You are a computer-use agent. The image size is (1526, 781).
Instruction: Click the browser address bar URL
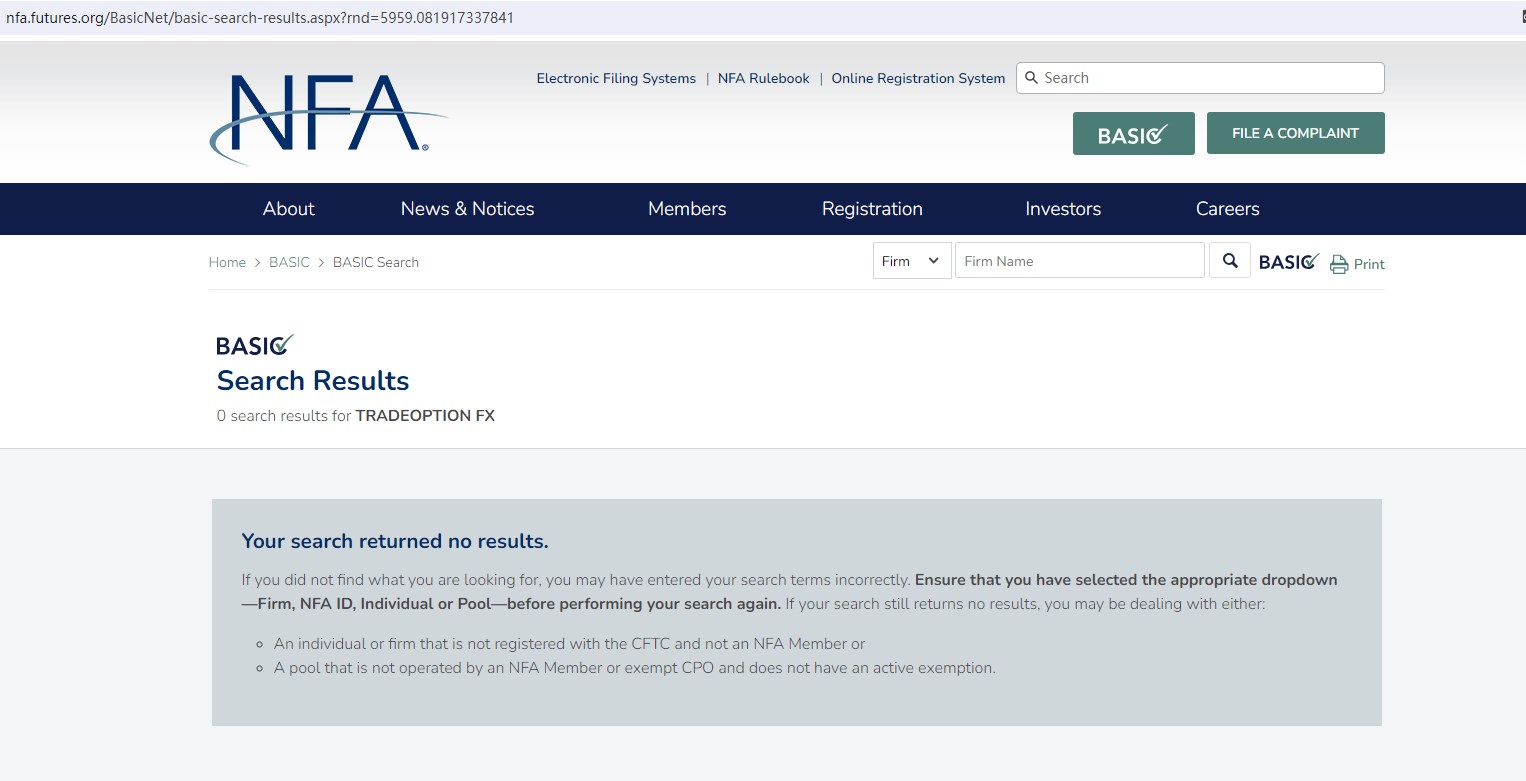tap(260, 18)
